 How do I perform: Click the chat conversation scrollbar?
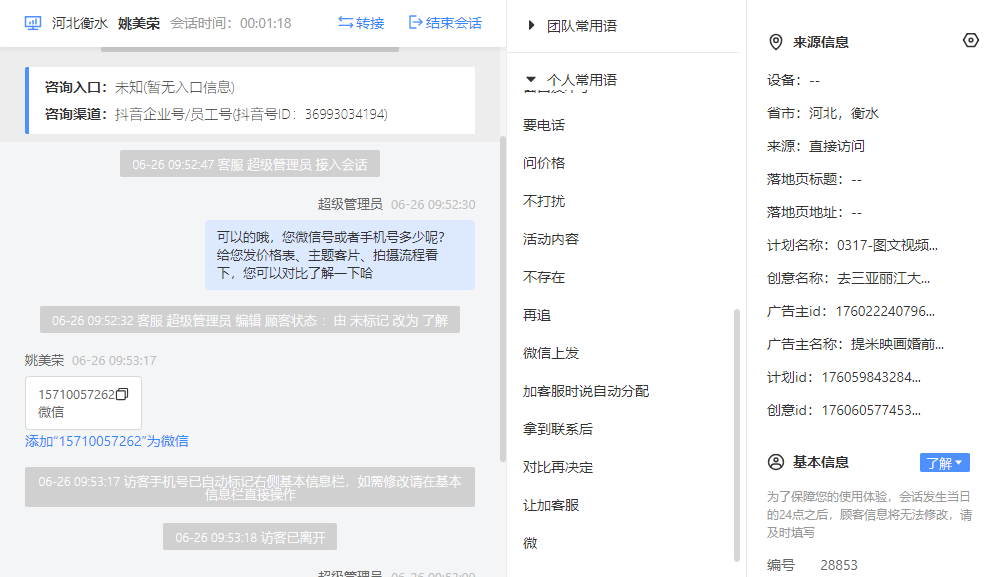point(503,299)
